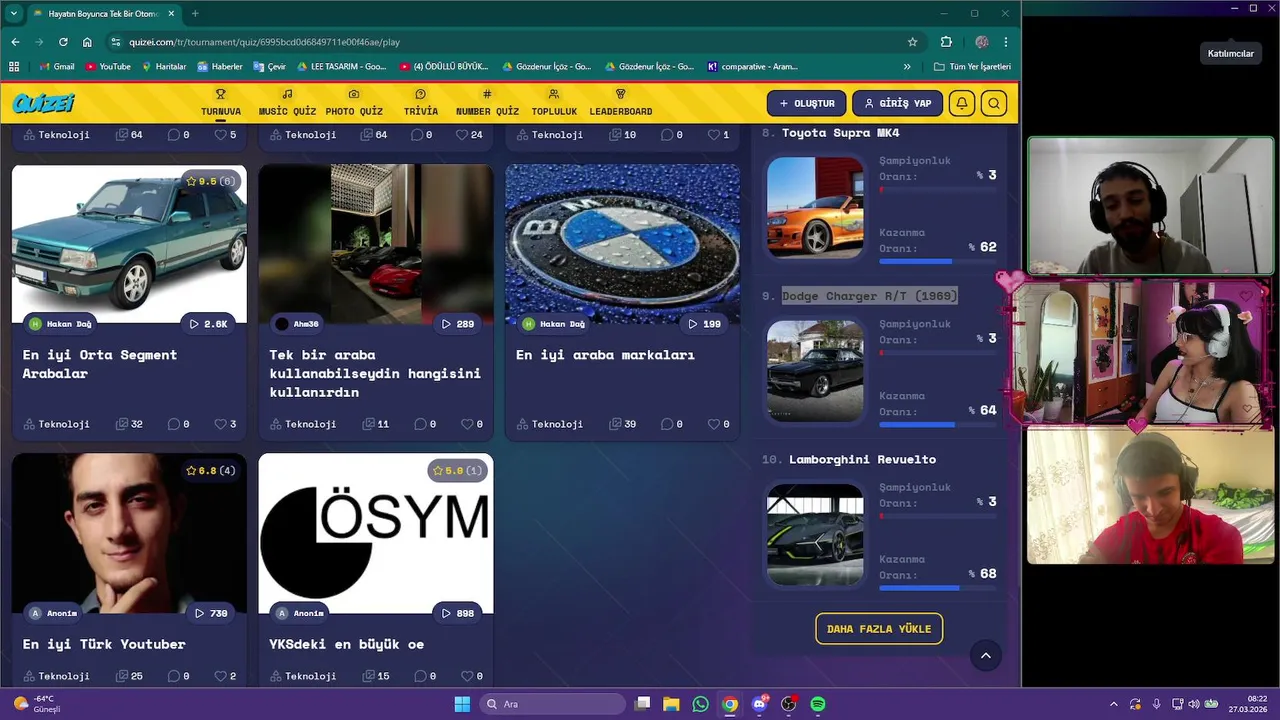
Task: Open the Chrome three-dot menu
Action: point(1005,42)
